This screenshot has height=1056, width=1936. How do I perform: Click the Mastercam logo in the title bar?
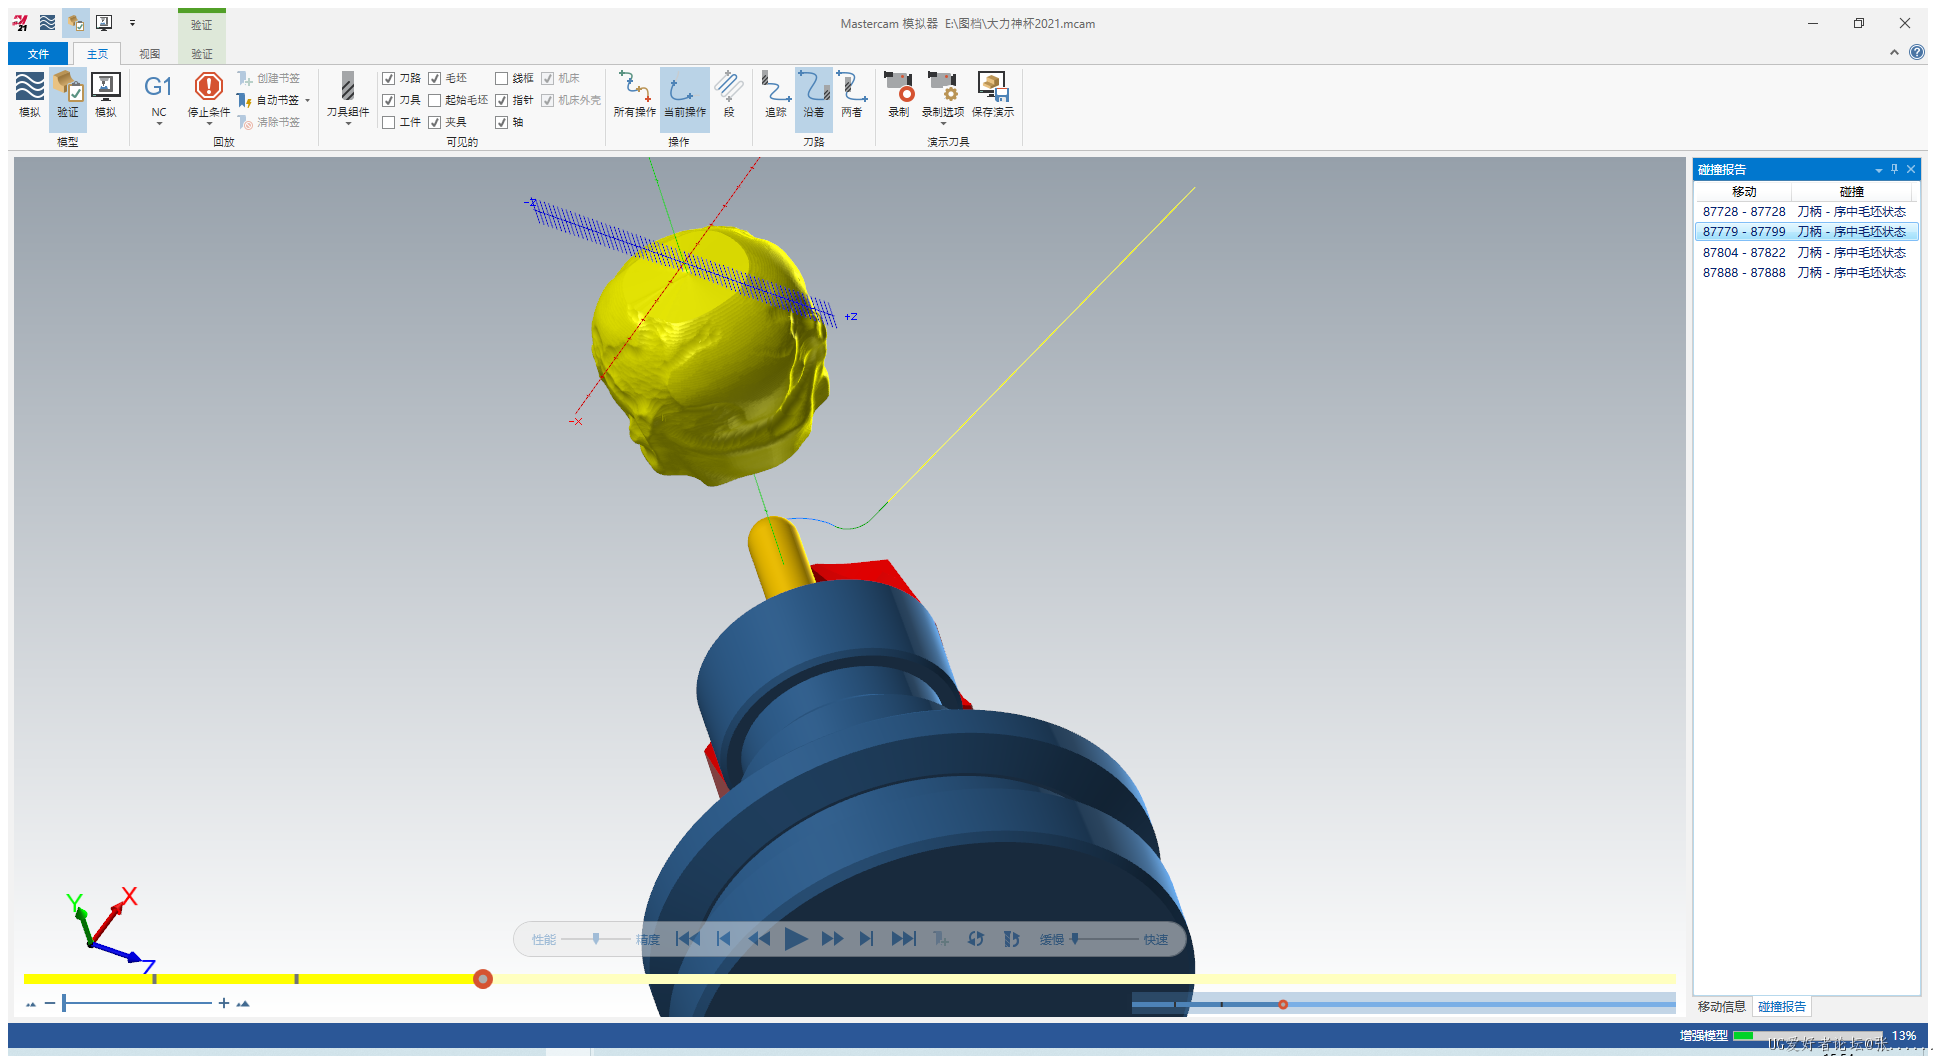[x=21, y=22]
